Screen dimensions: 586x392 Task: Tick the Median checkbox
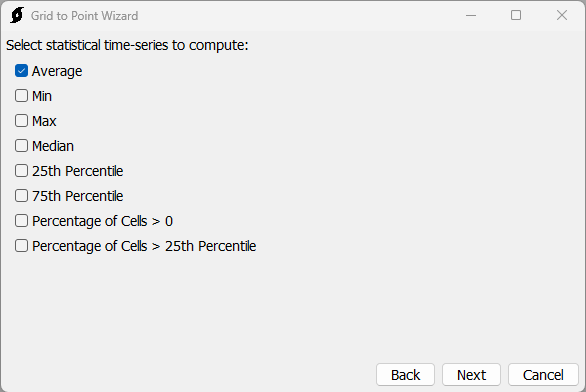21,146
